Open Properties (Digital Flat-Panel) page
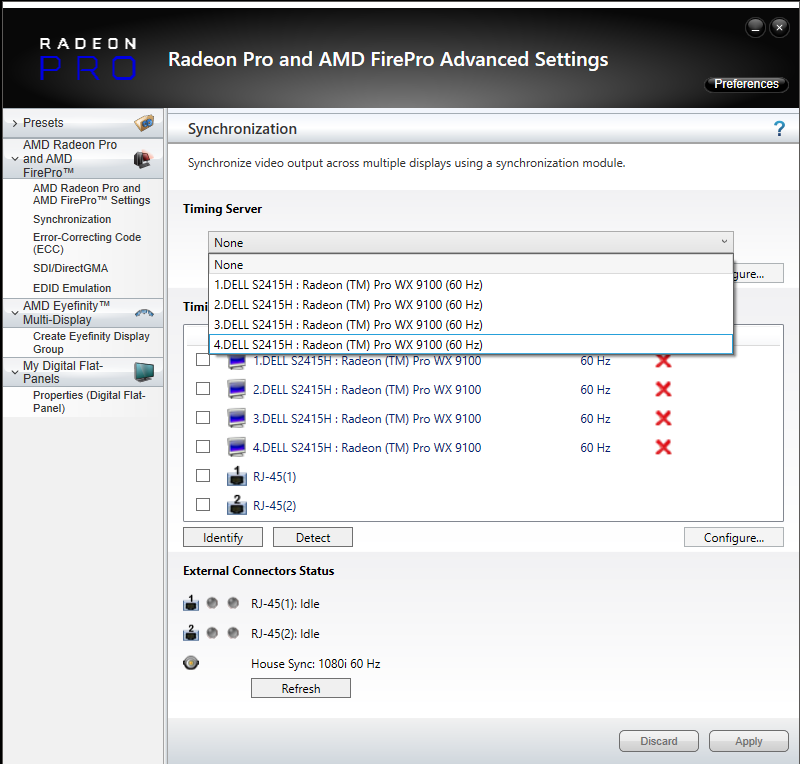The height and width of the screenshot is (764, 800). point(89,402)
